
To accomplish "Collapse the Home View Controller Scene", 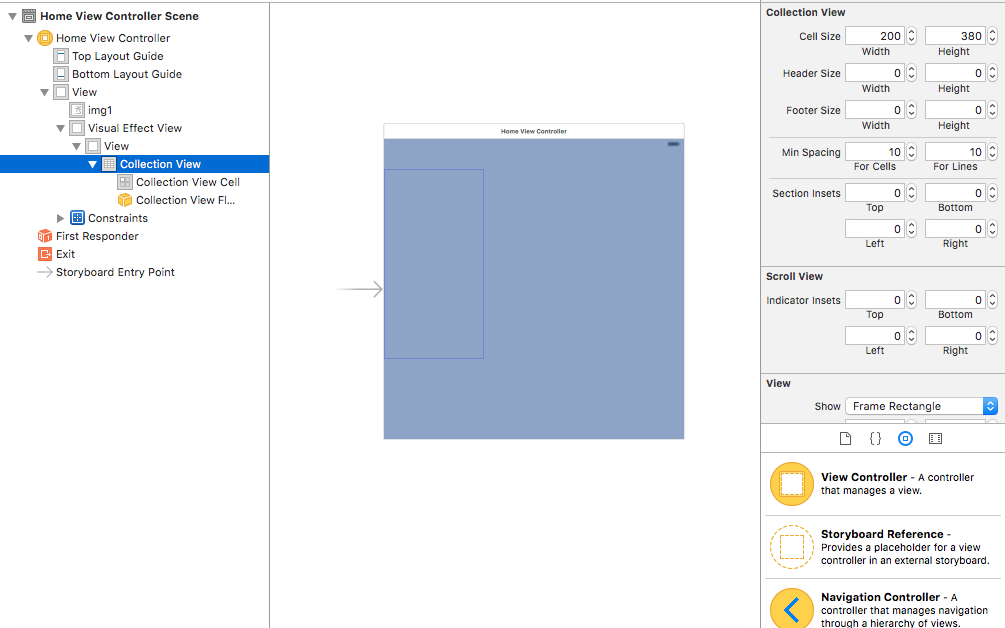I will pos(13,16).
